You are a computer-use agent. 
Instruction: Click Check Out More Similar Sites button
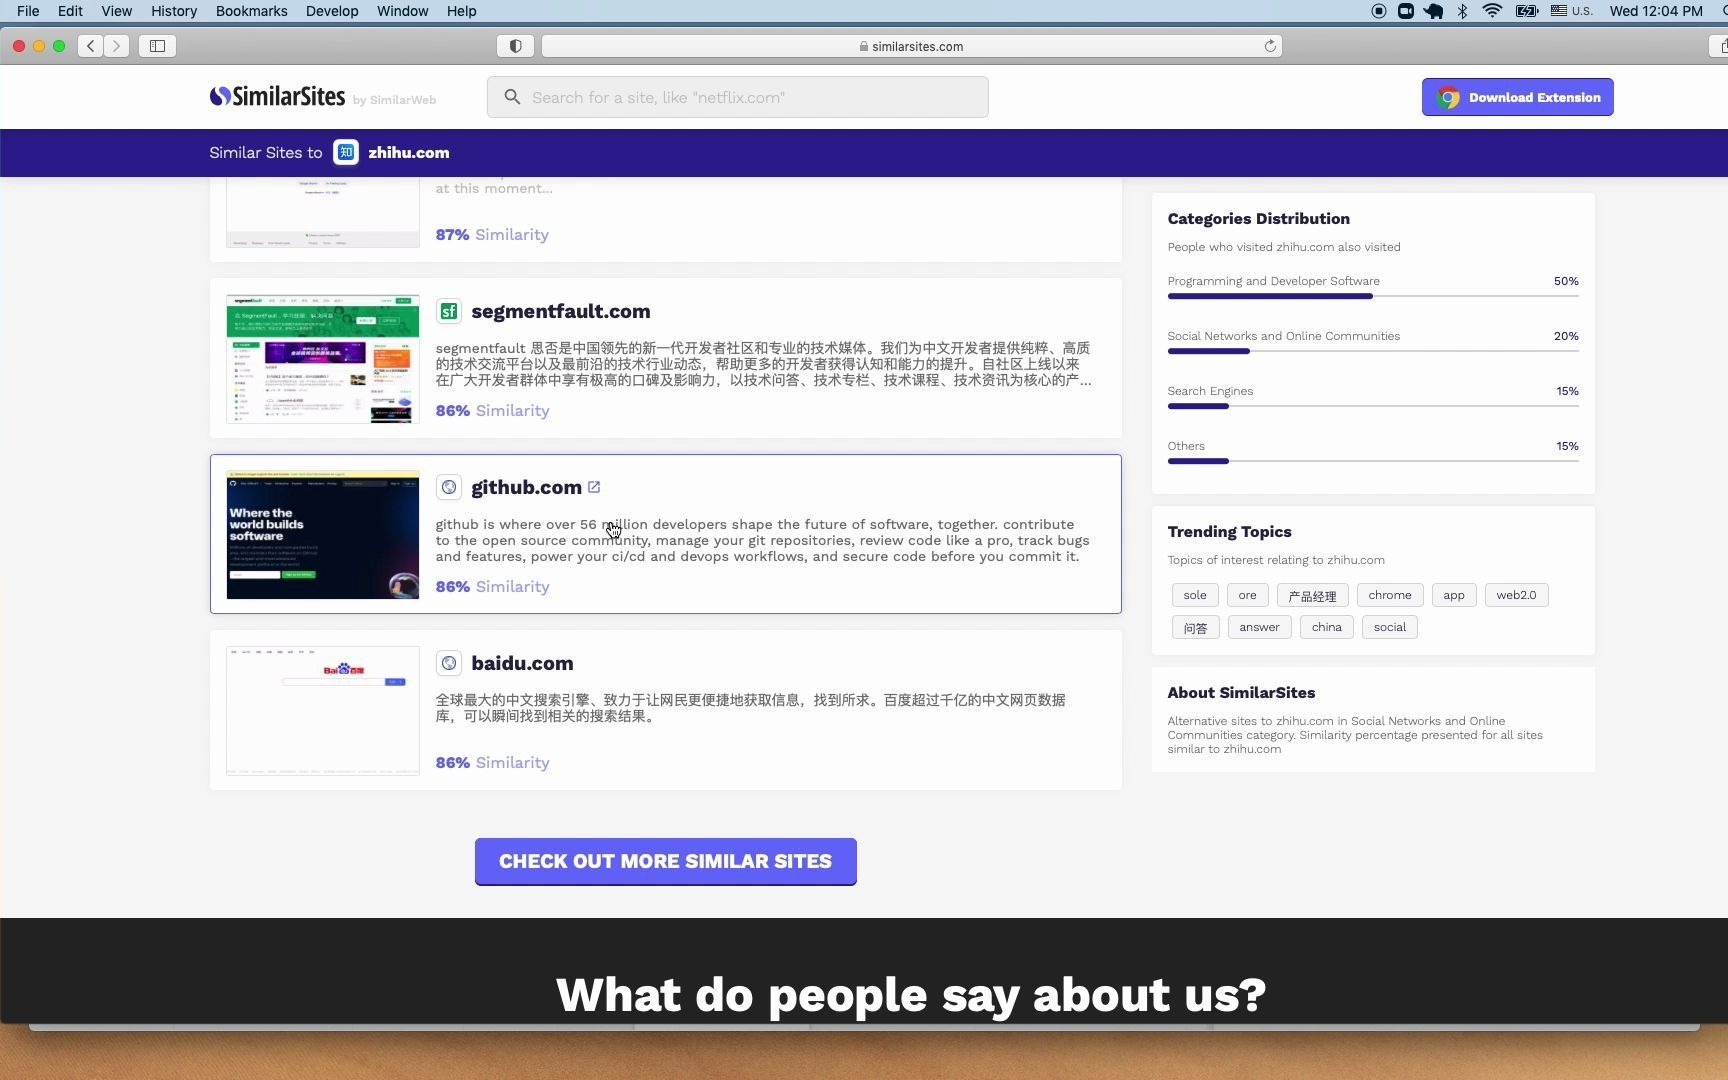(665, 861)
